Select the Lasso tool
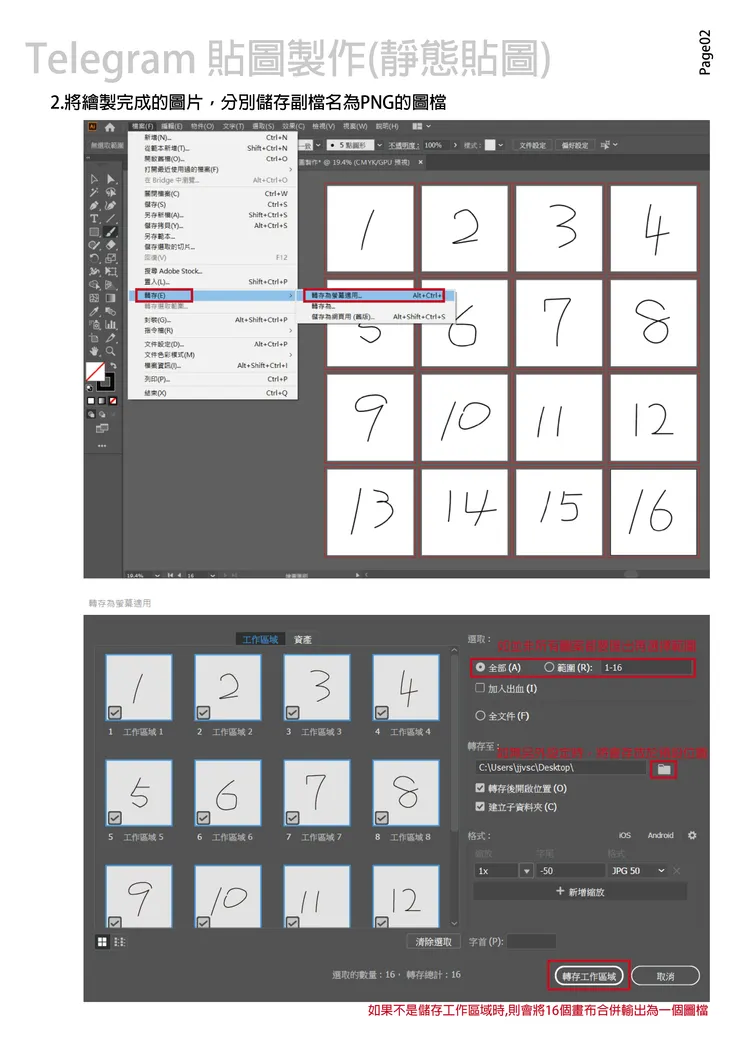Screen dimensions: 740x1046 (x=110, y=192)
